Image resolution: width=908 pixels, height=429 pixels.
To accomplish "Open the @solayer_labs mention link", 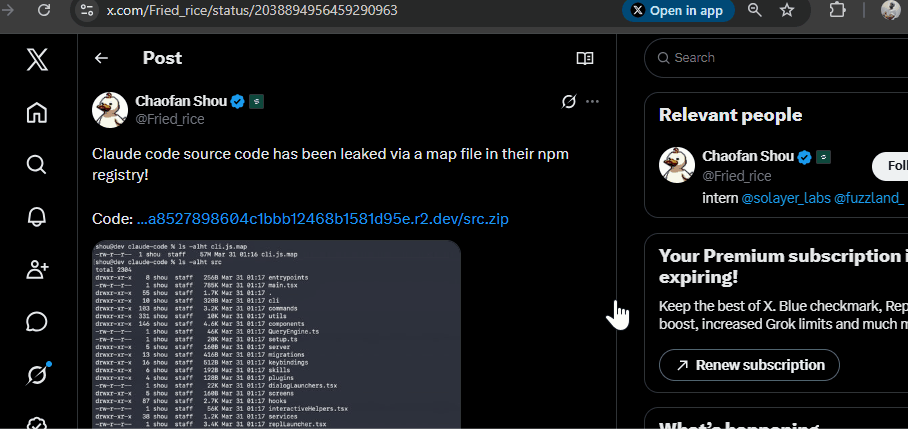I will 786,198.
